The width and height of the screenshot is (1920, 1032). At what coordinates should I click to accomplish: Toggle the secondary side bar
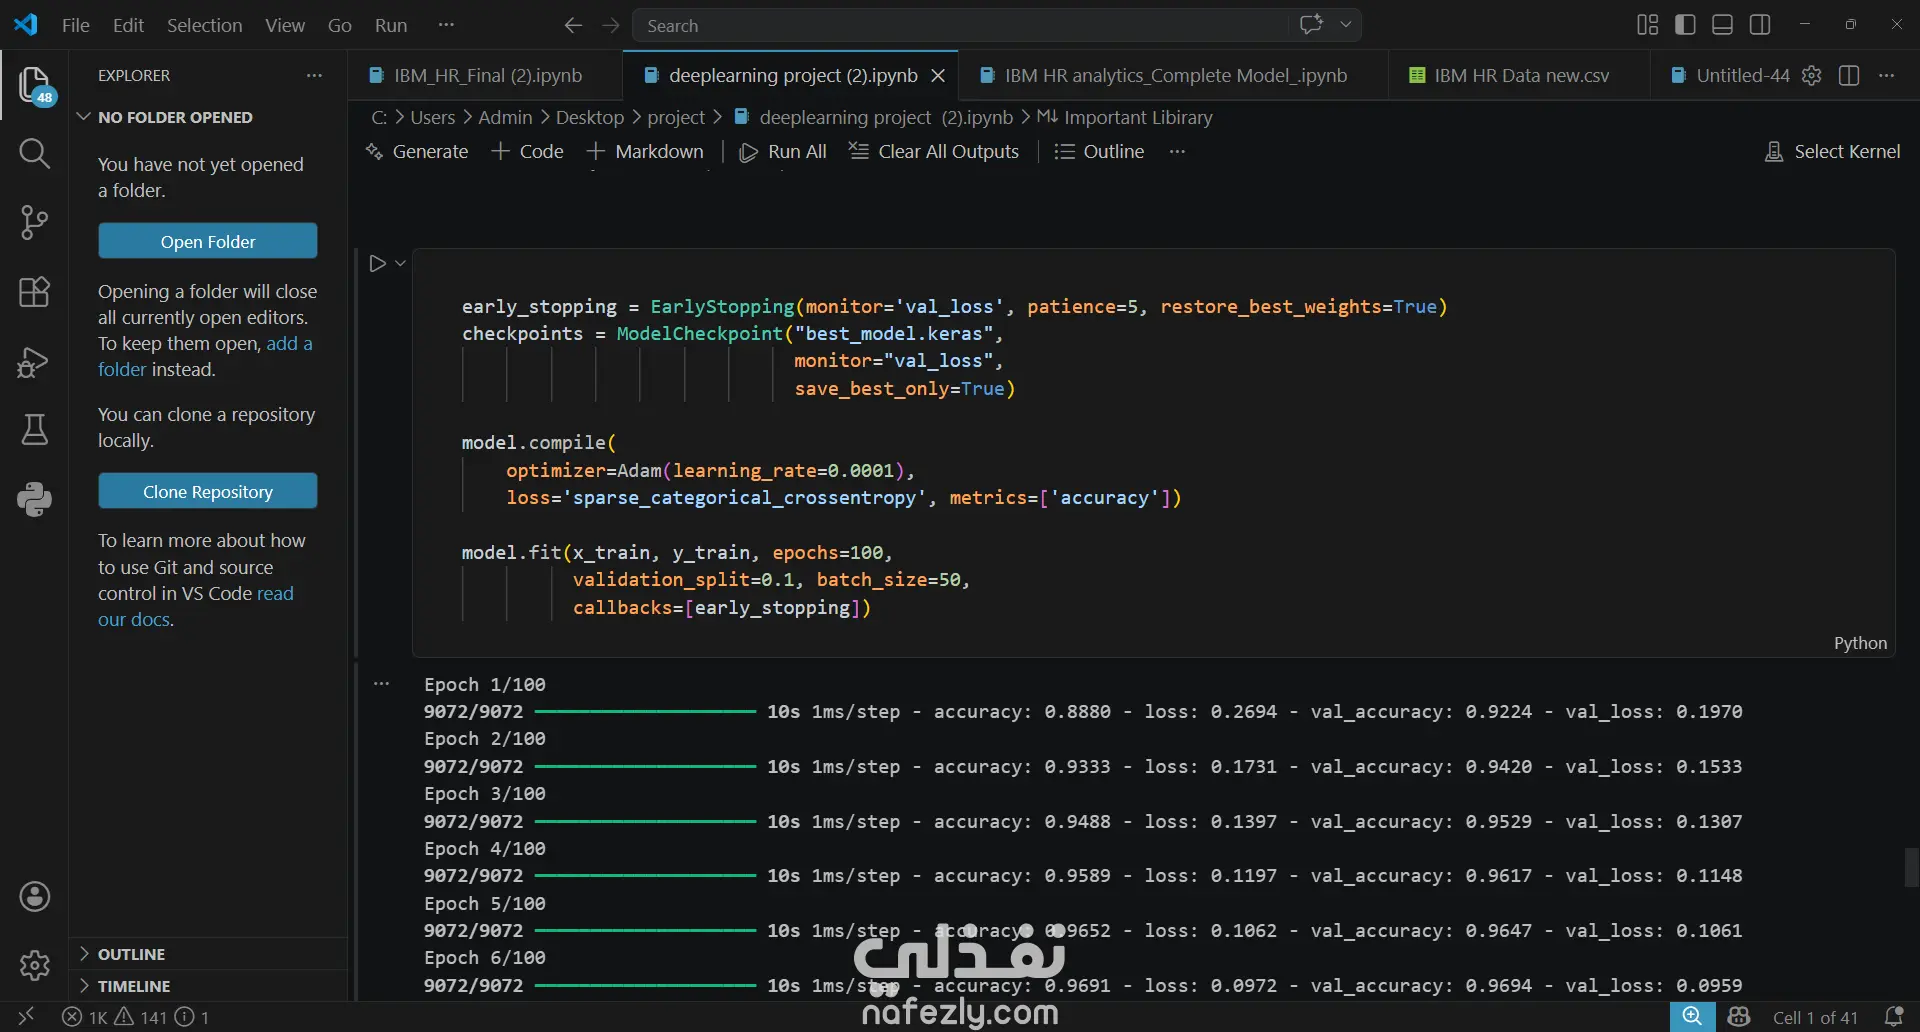[x=1760, y=25]
